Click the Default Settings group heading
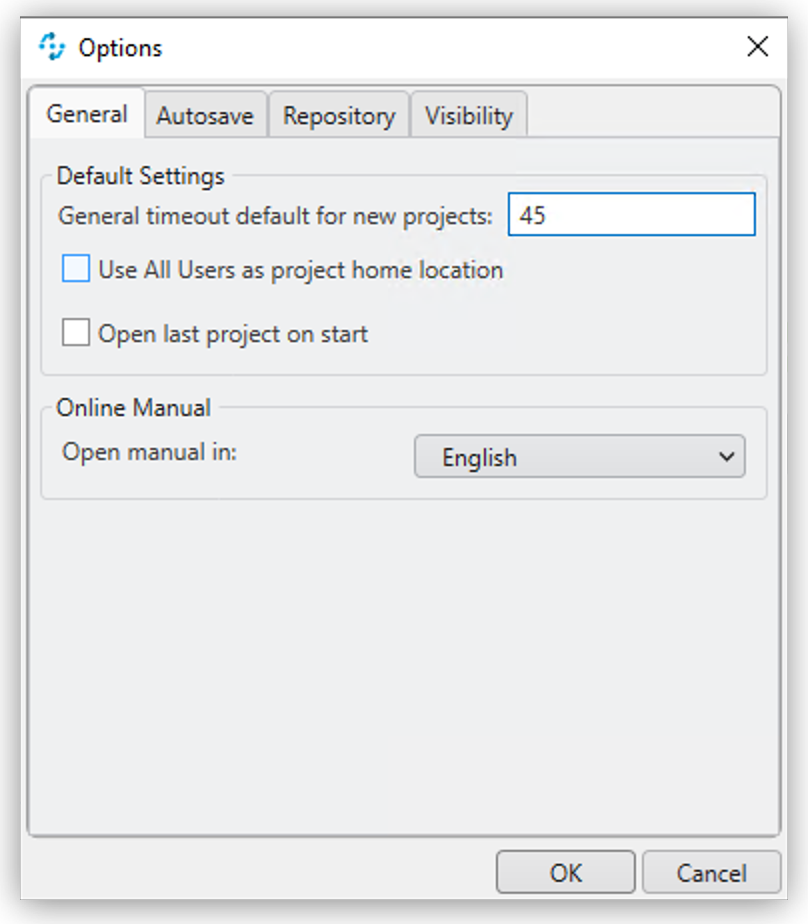The image size is (808, 924). point(139,176)
